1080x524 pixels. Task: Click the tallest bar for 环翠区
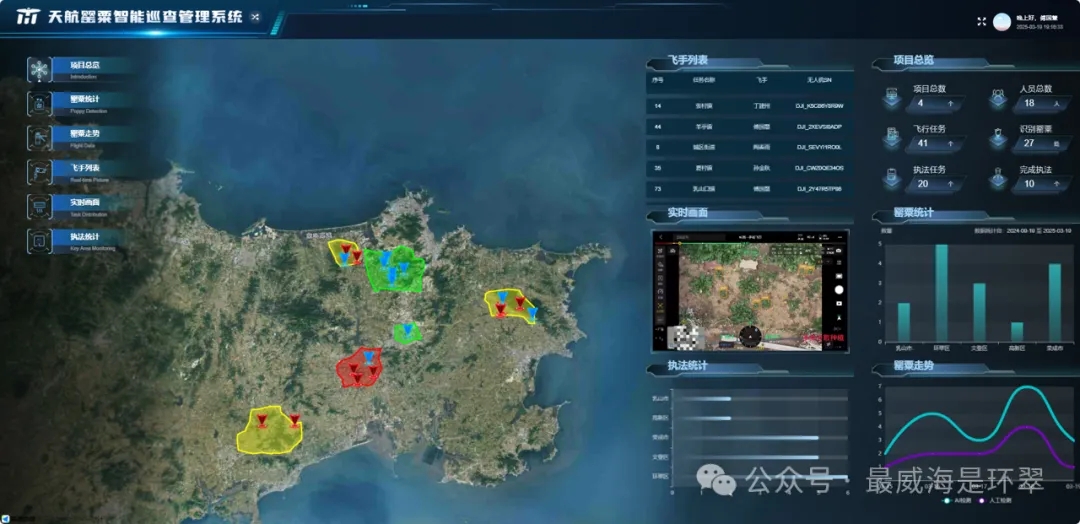click(941, 292)
